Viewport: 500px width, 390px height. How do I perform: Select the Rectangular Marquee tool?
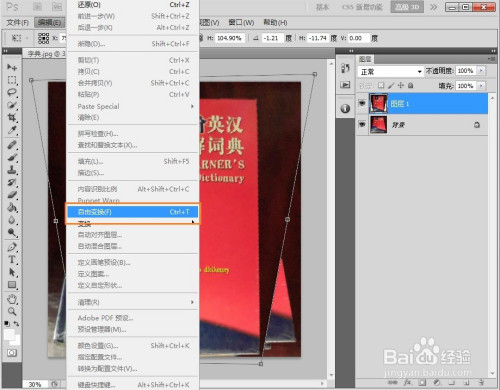tap(12, 80)
